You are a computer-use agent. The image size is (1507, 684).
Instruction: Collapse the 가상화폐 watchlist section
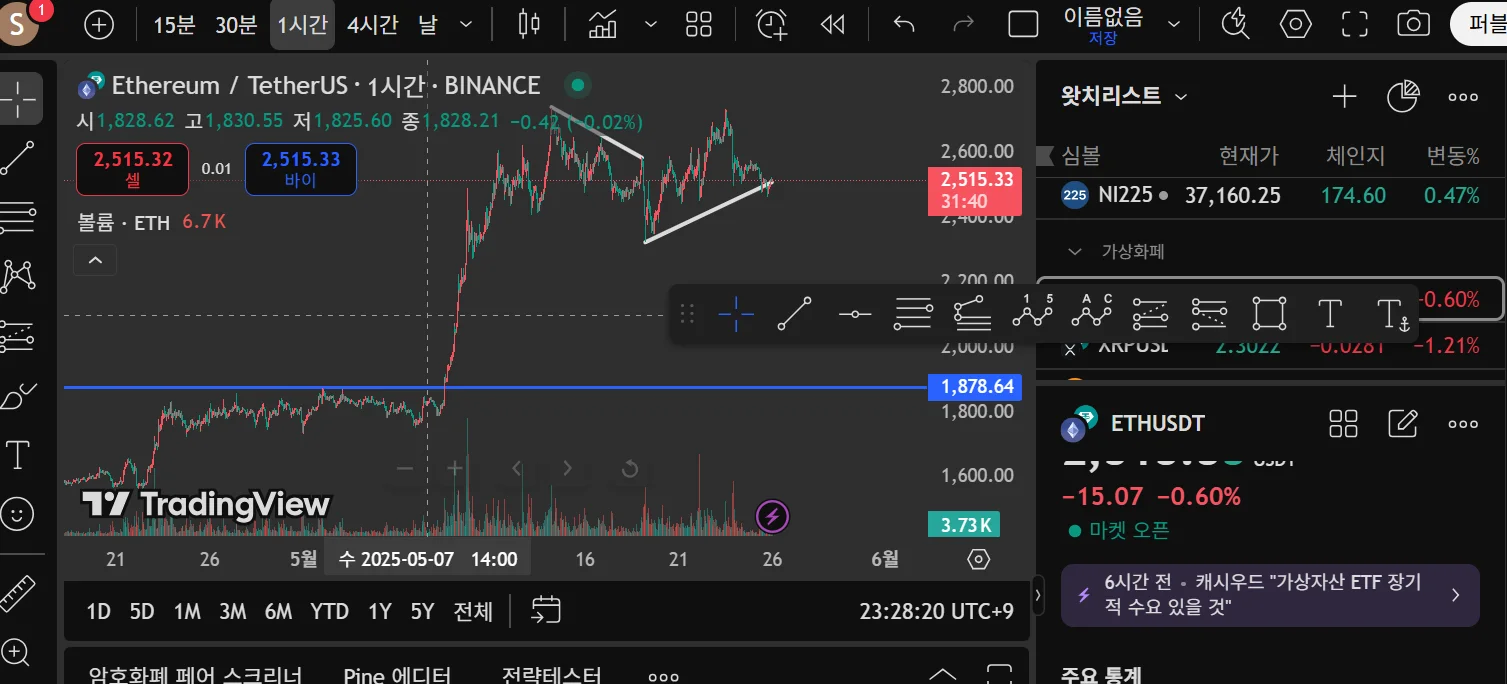pyautogui.click(x=1075, y=251)
